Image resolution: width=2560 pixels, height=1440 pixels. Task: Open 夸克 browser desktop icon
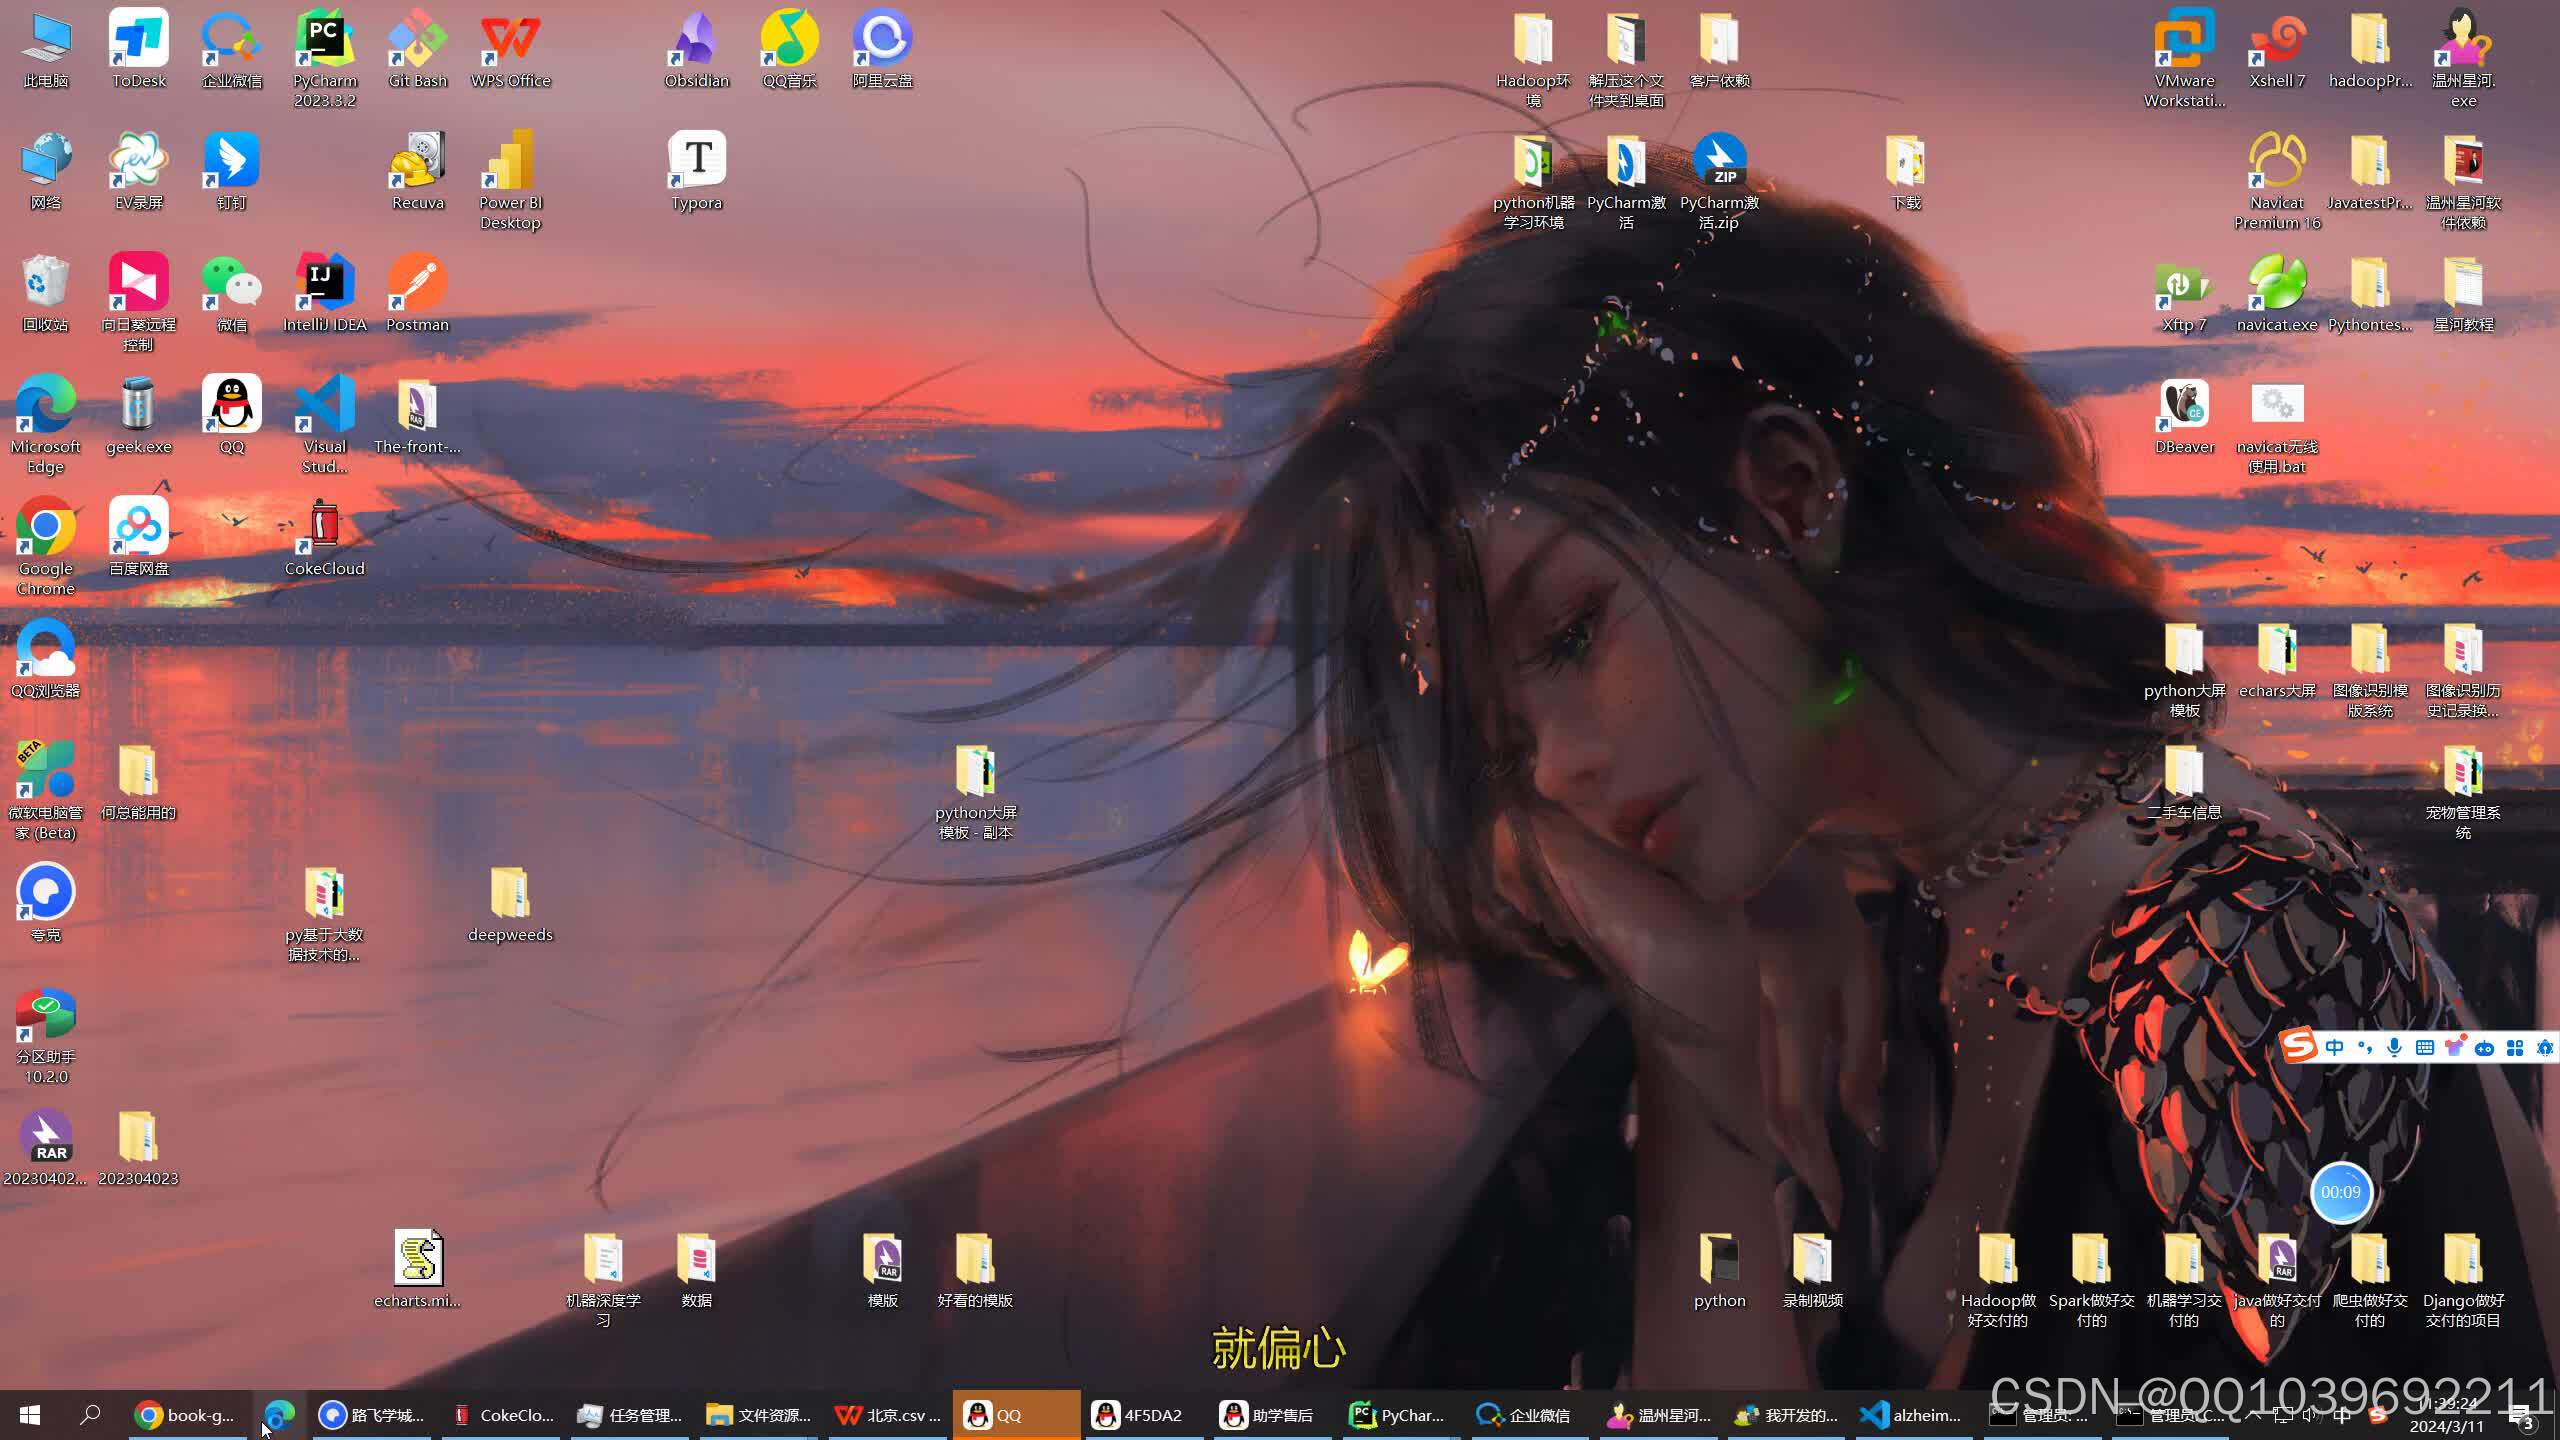click(46, 902)
